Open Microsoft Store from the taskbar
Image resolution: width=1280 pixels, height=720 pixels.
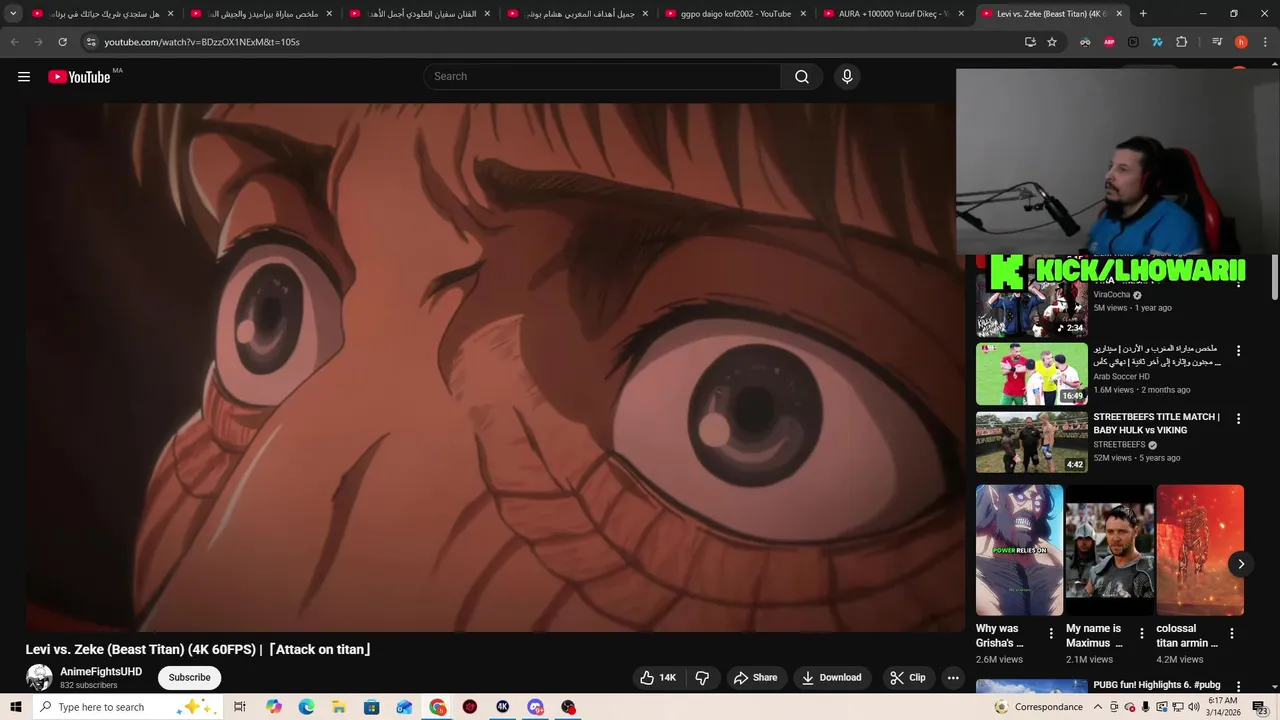pos(372,707)
